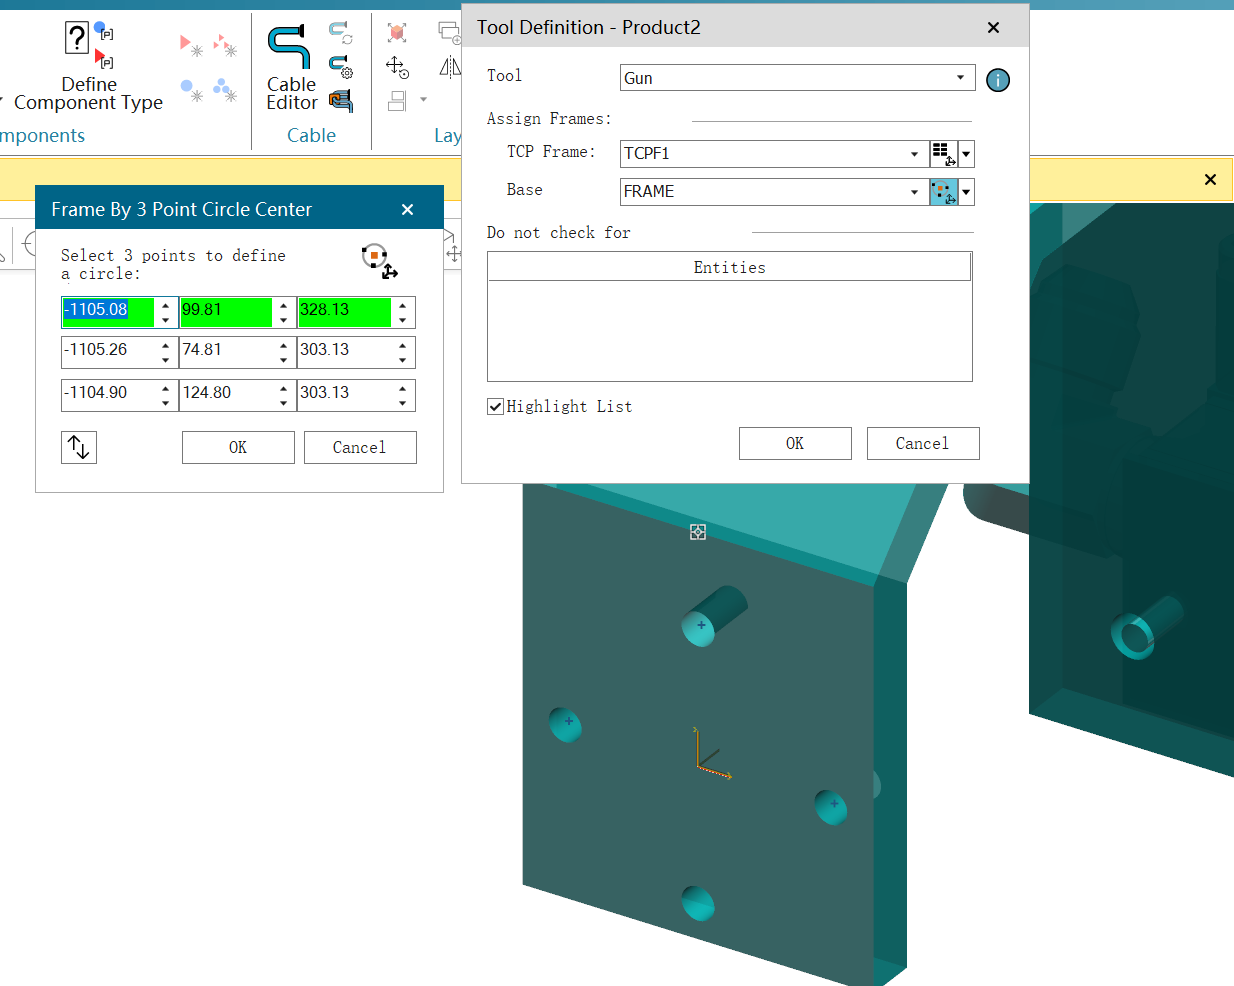
Task: Click the multiple blue circles asterisk icon
Action: pyautogui.click(x=225, y=91)
